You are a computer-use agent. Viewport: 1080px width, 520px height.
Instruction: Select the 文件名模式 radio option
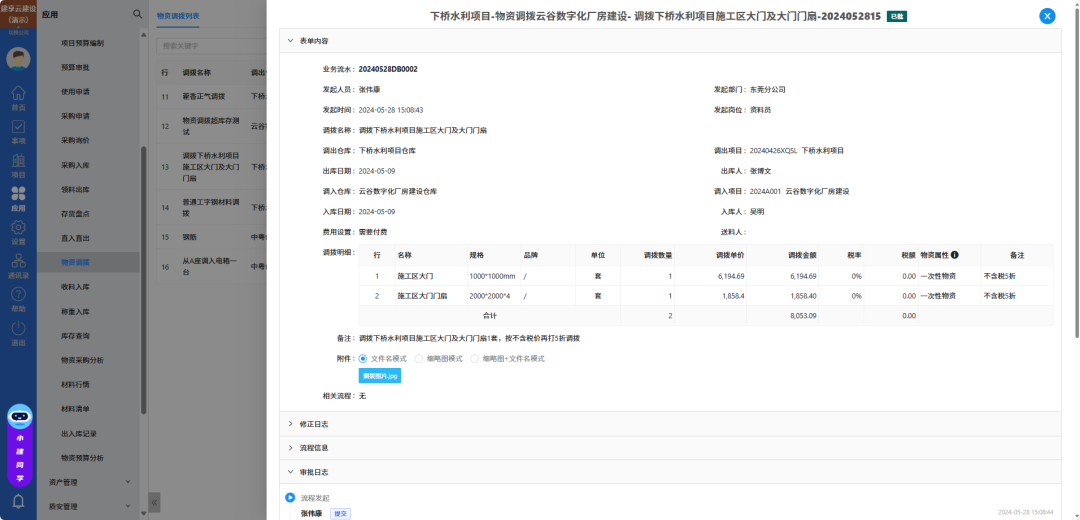click(x=363, y=358)
